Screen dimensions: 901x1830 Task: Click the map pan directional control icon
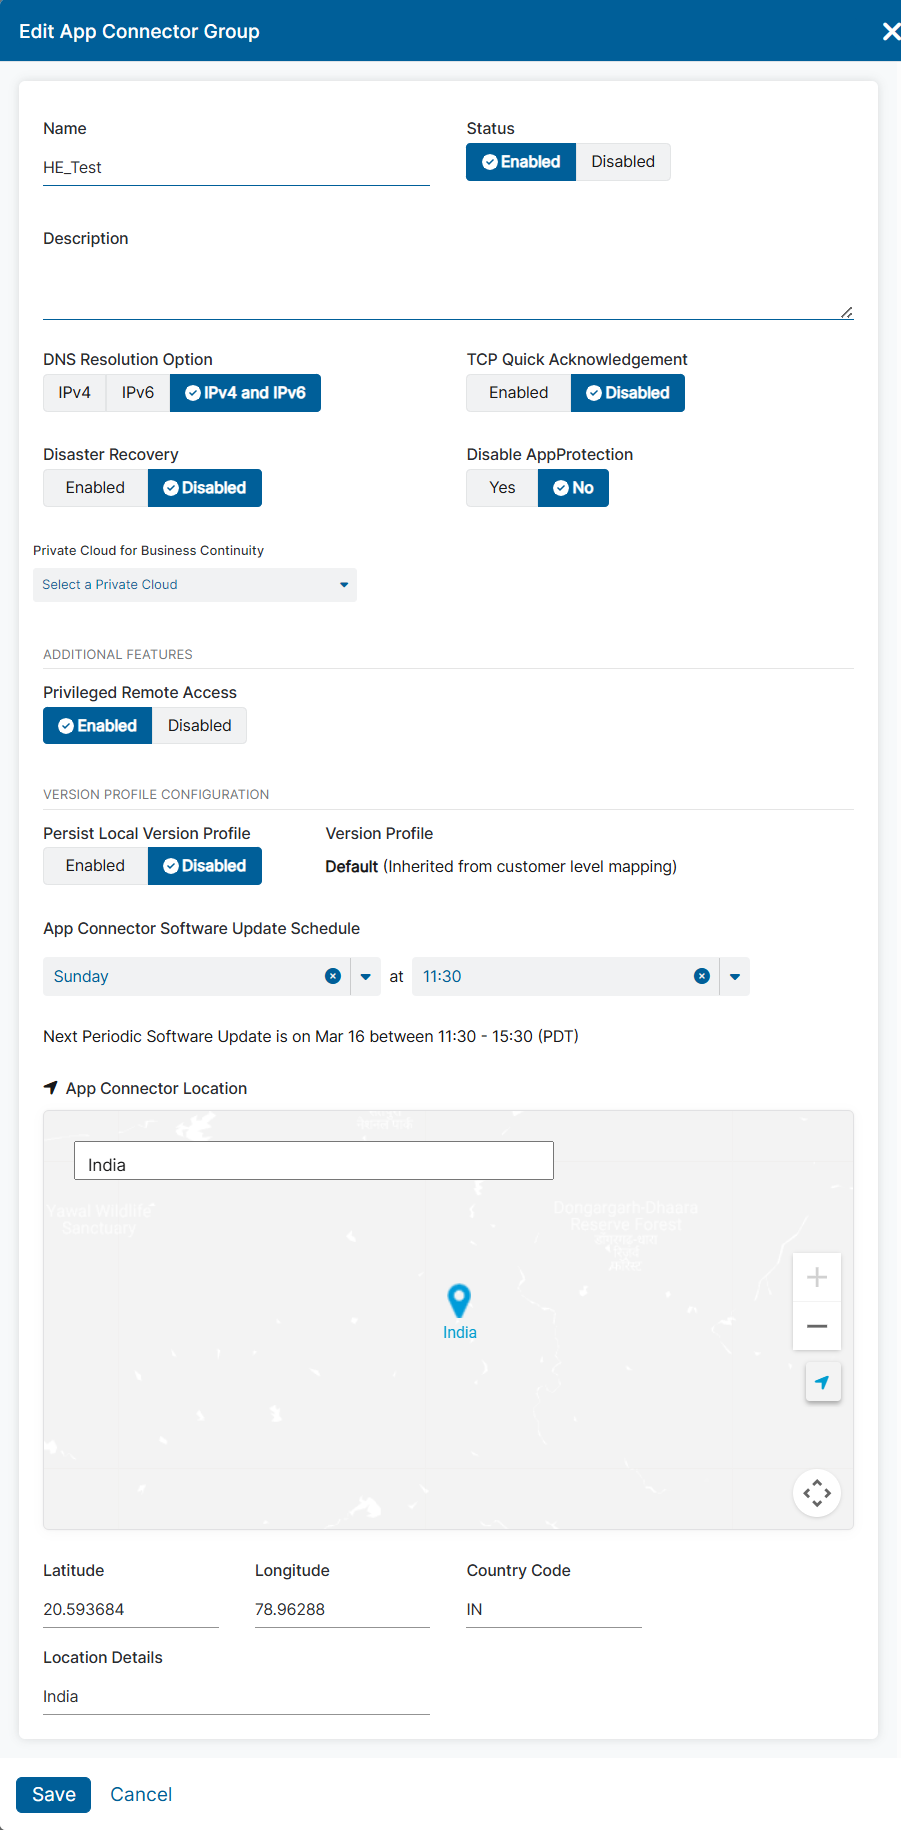tap(817, 1493)
